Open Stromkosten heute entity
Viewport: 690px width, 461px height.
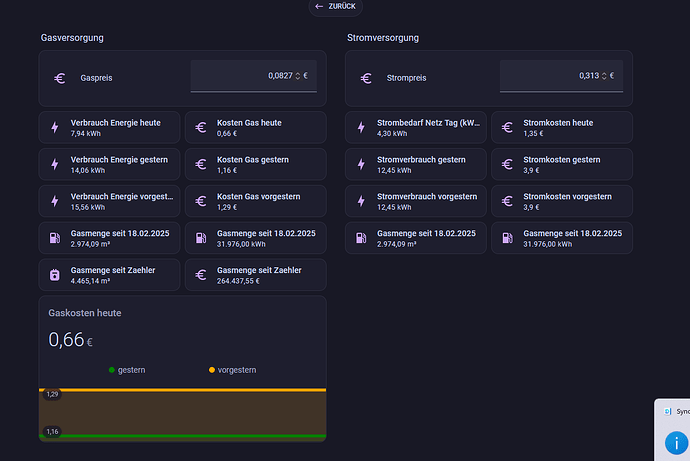(562, 128)
